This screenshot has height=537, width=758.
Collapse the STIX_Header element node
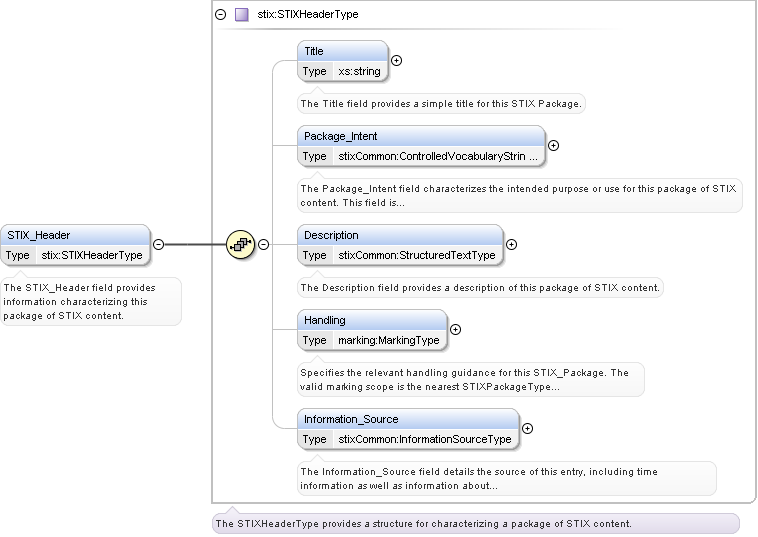(158, 244)
